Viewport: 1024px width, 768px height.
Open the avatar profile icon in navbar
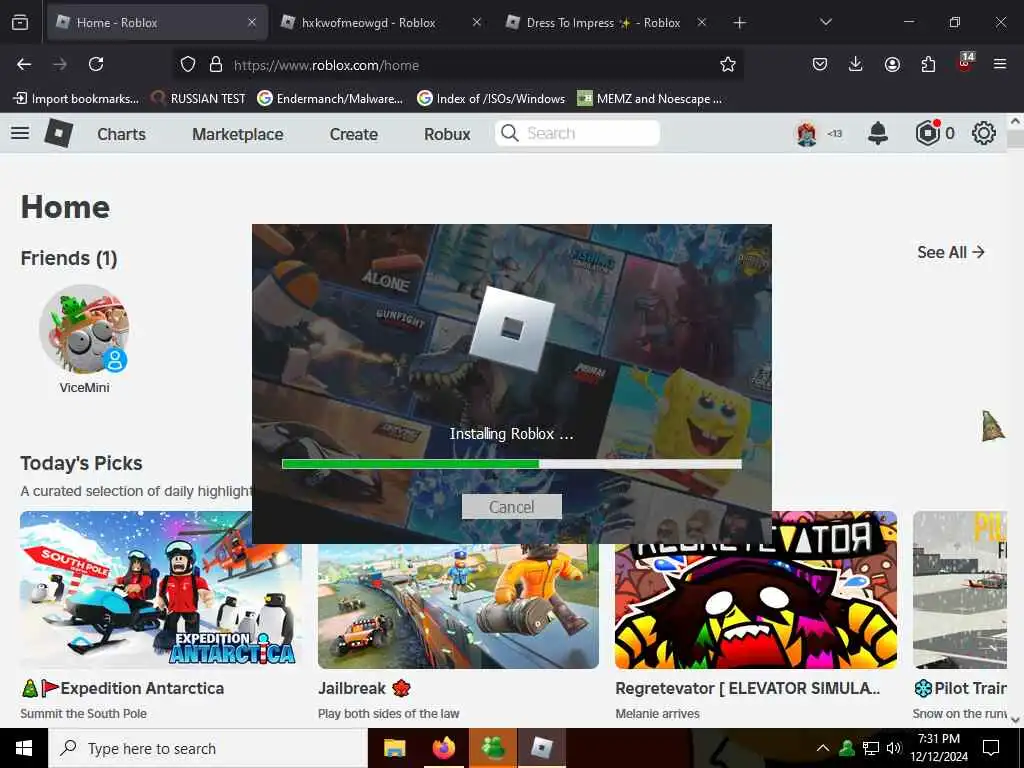click(807, 134)
